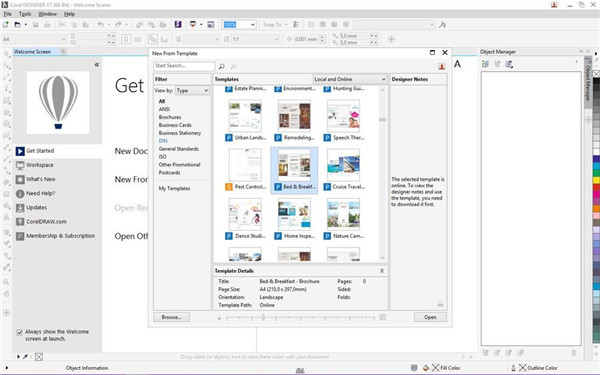
Task: Click the user sign-in icon in template dialog
Action: point(442,66)
